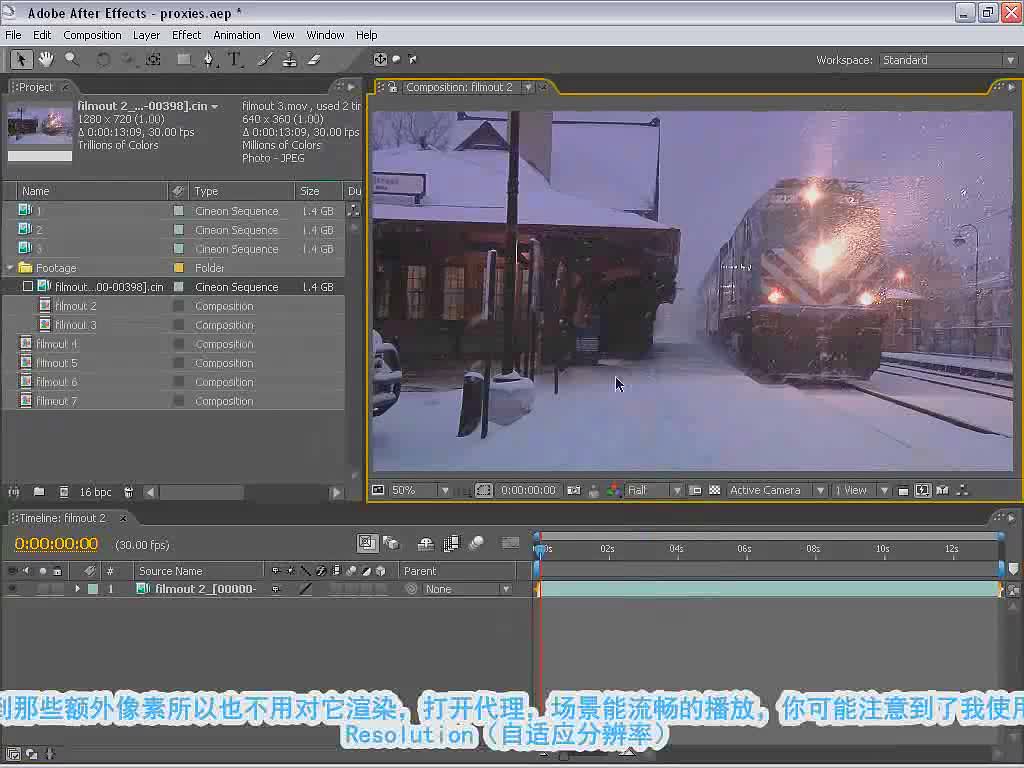
Task: Select the Pen tool
Action: [x=208, y=59]
